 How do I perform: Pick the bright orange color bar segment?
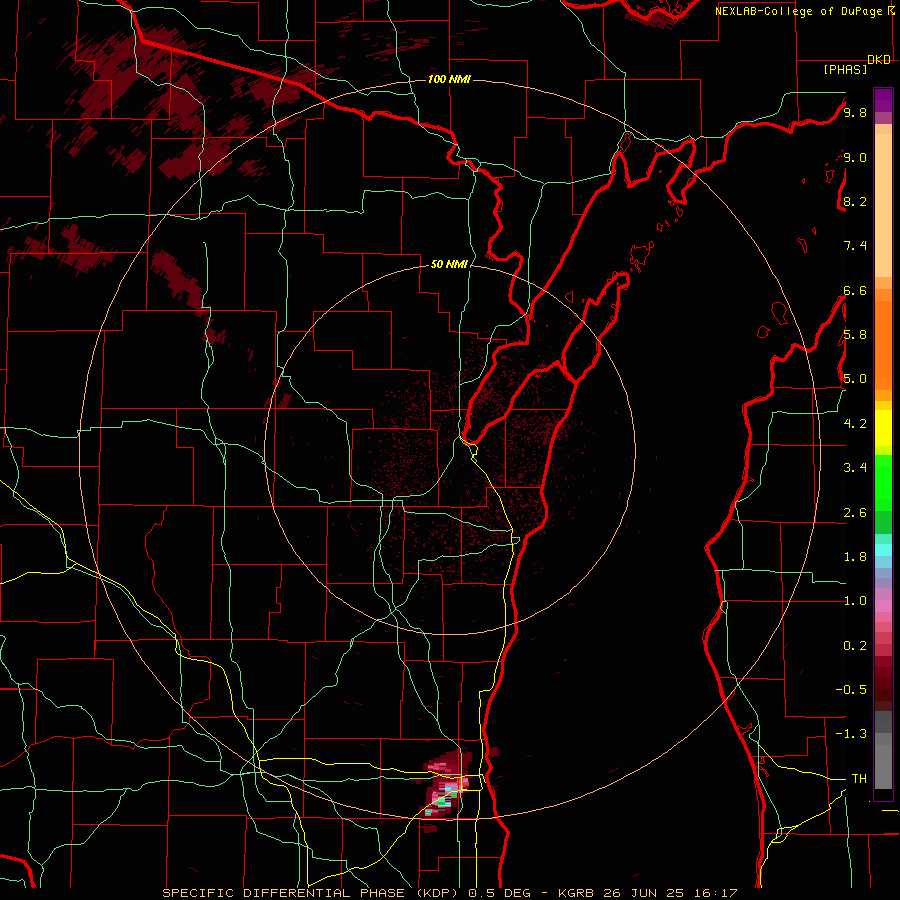(x=883, y=346)
